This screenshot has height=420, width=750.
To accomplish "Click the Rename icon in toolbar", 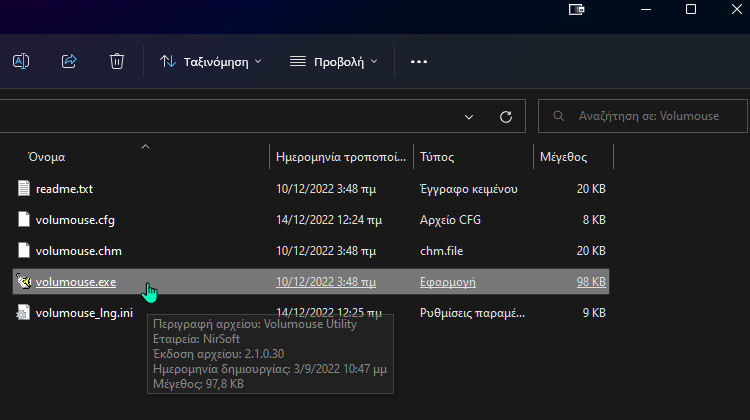I will pyautogui.click(x=20, y=62).
